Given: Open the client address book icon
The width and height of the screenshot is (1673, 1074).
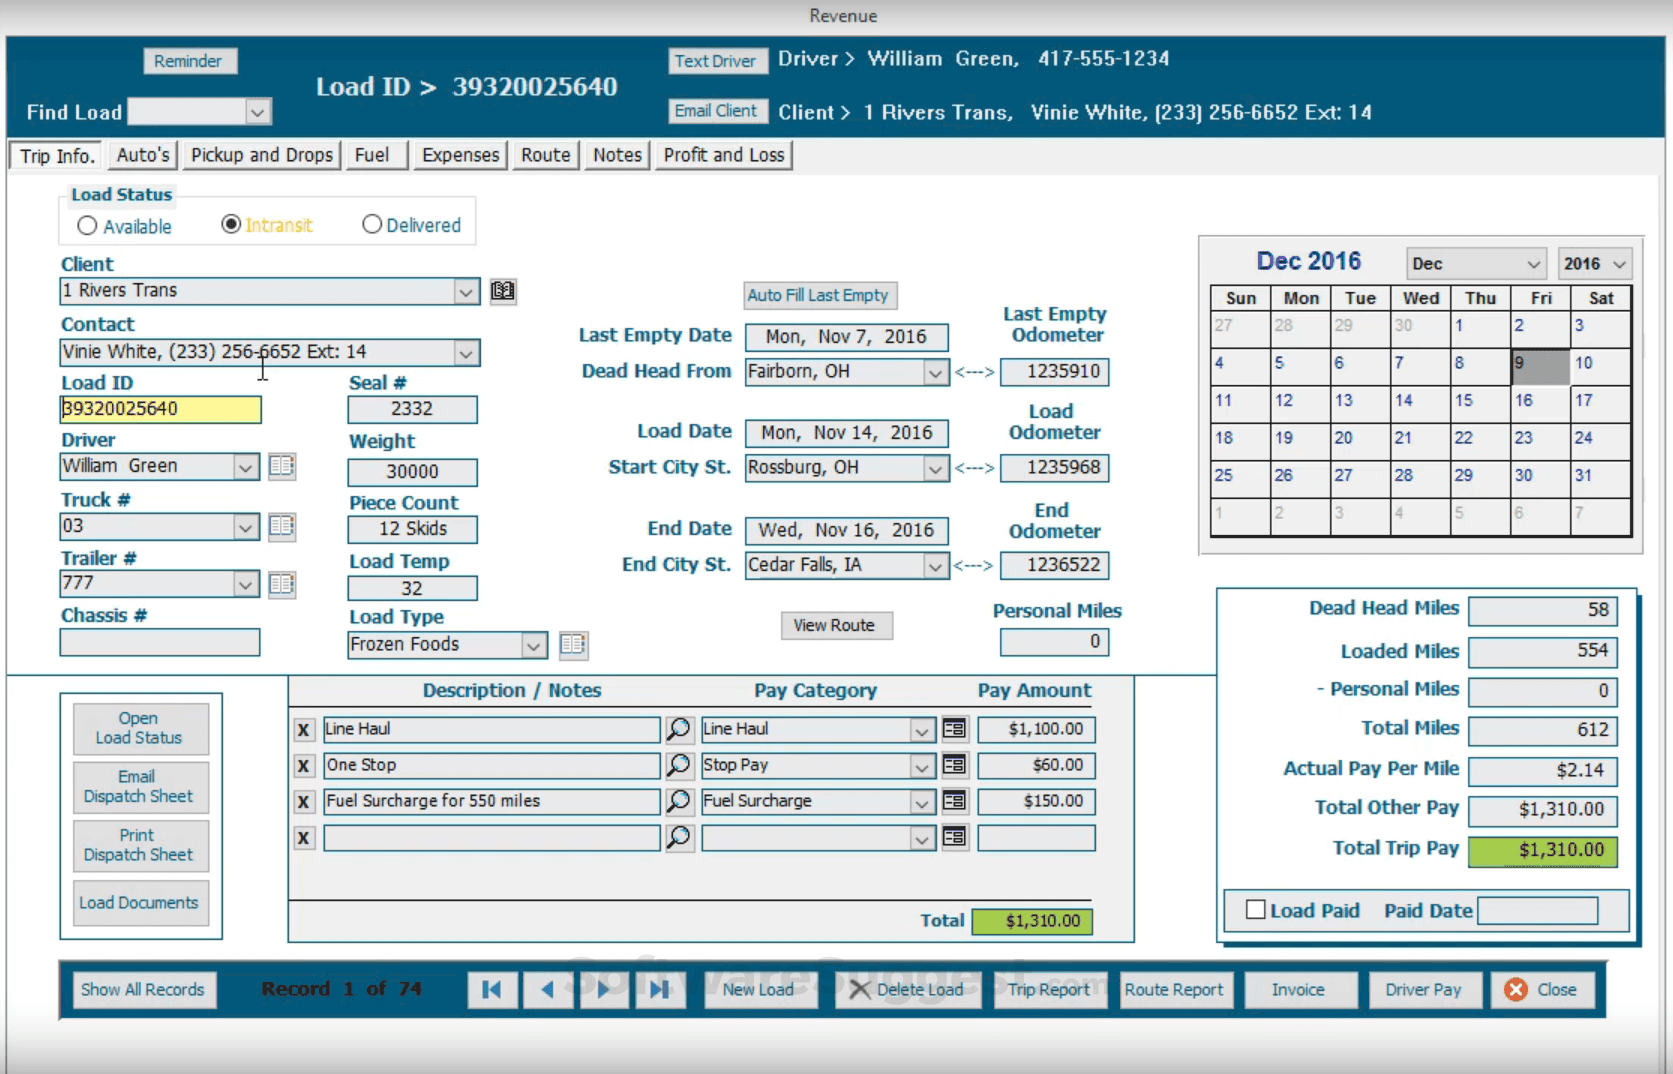Looking at the screenshot, I should tap(502, 291).
